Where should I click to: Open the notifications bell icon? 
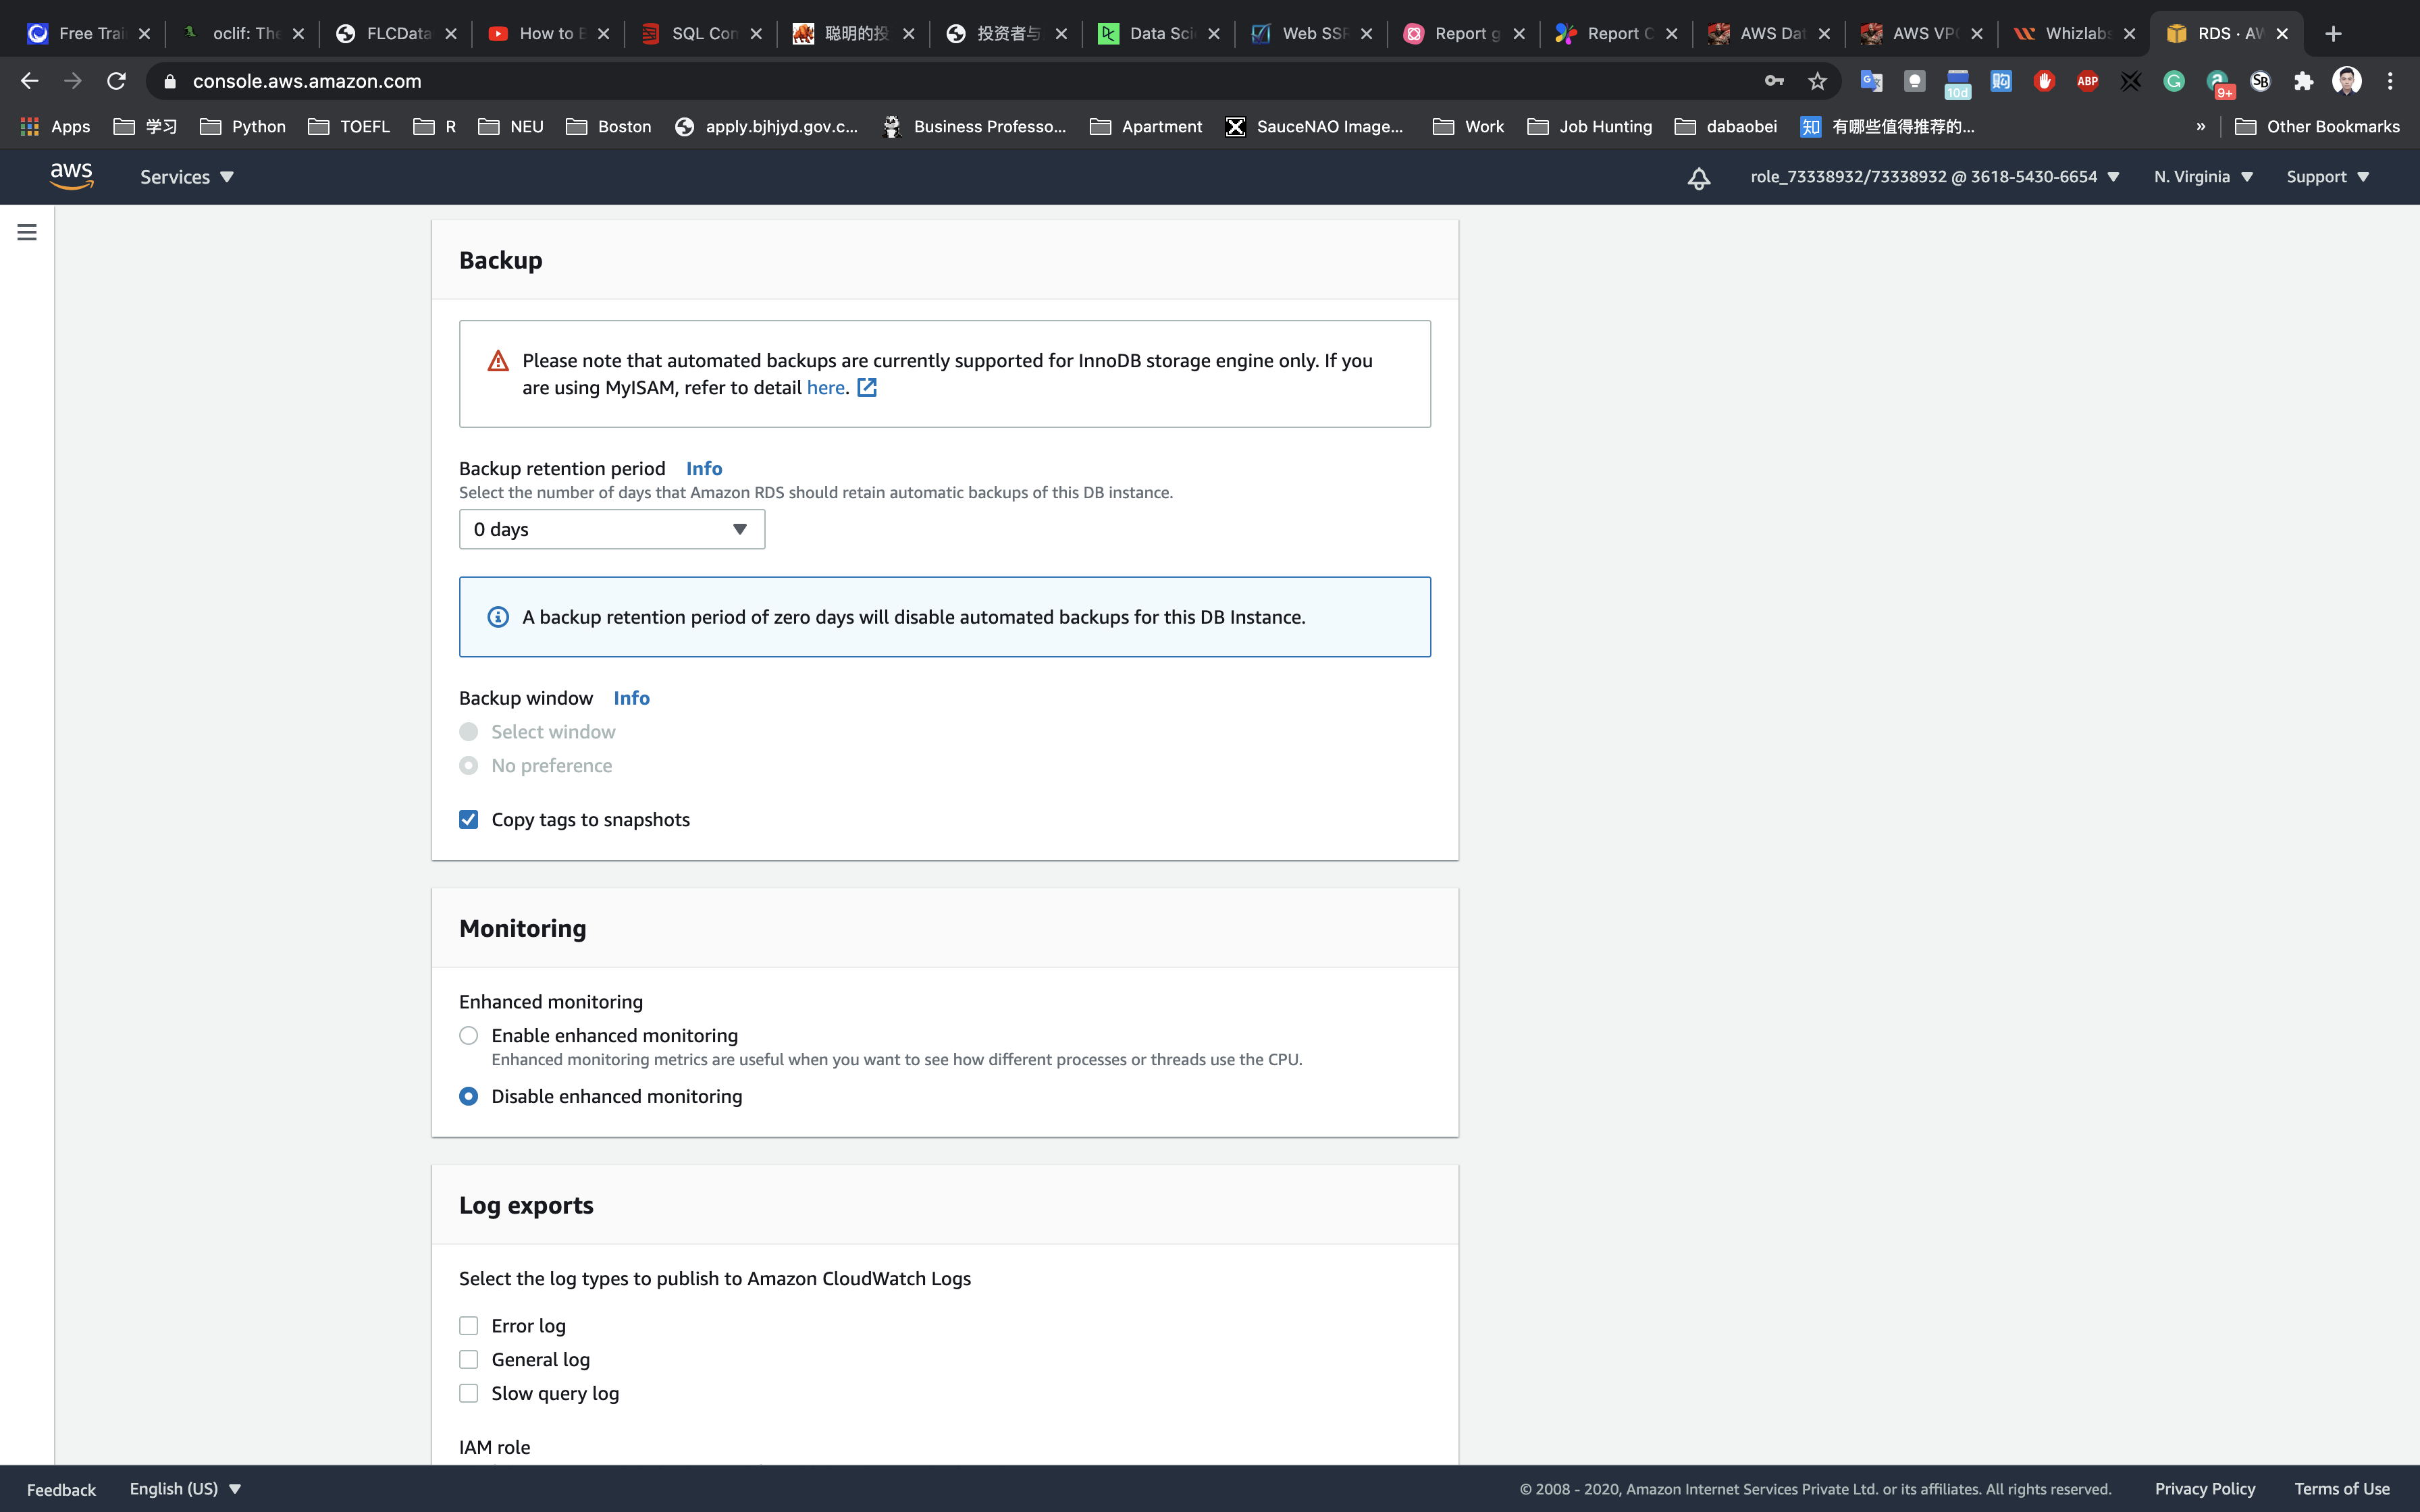pyautogui.click(x=1698, y=178)
